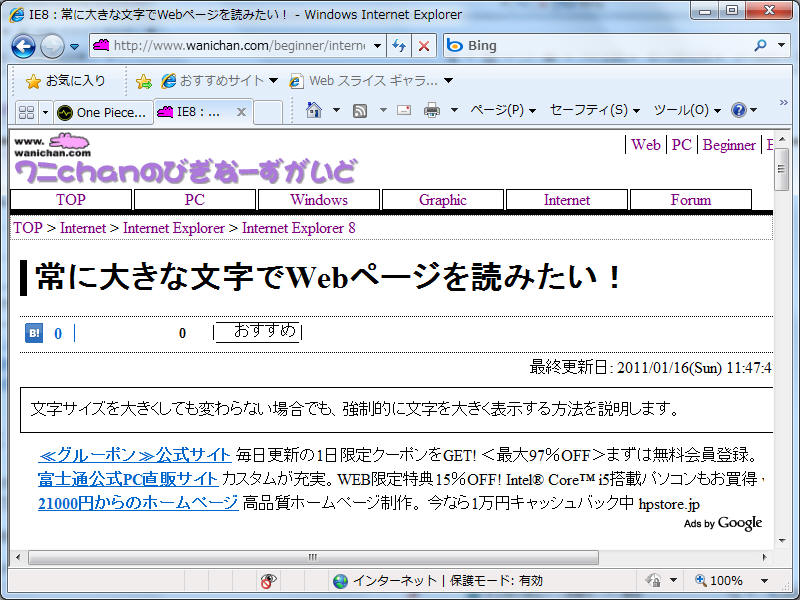Open the Home button dropdown arrow
This screenshot has height=600, width=800.
(336, 110)
